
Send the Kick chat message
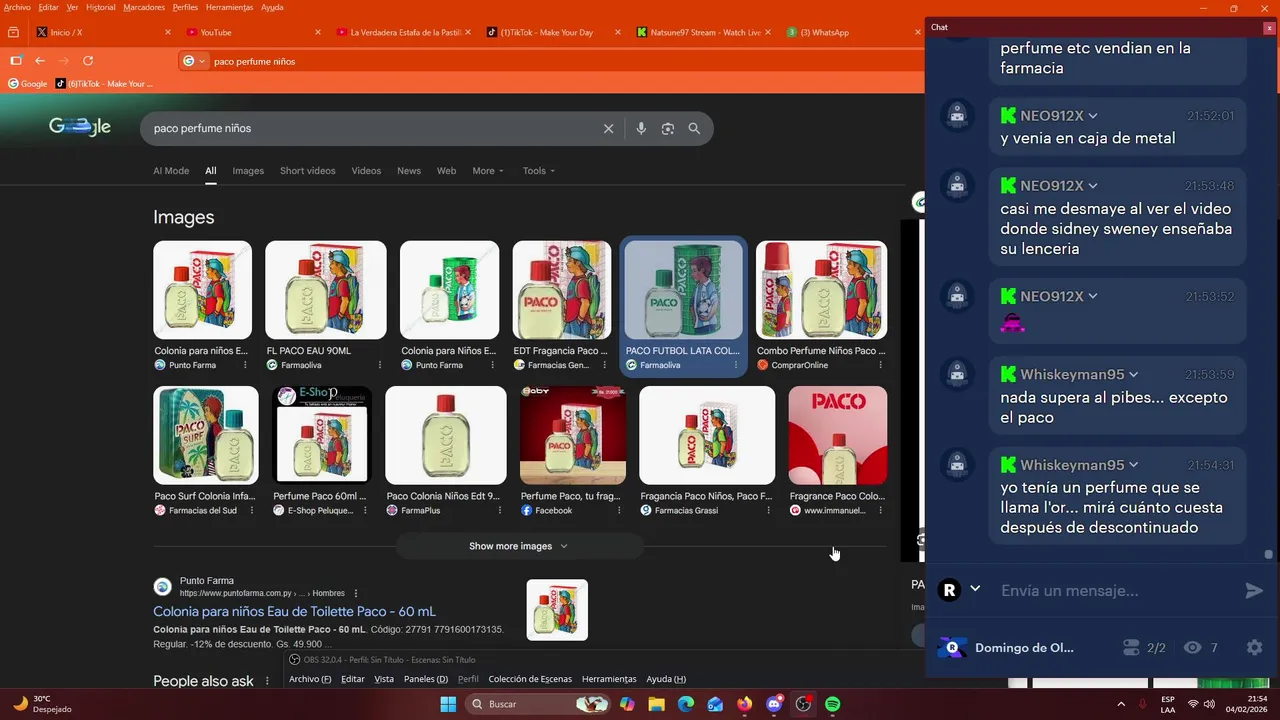pos(1254,591)
